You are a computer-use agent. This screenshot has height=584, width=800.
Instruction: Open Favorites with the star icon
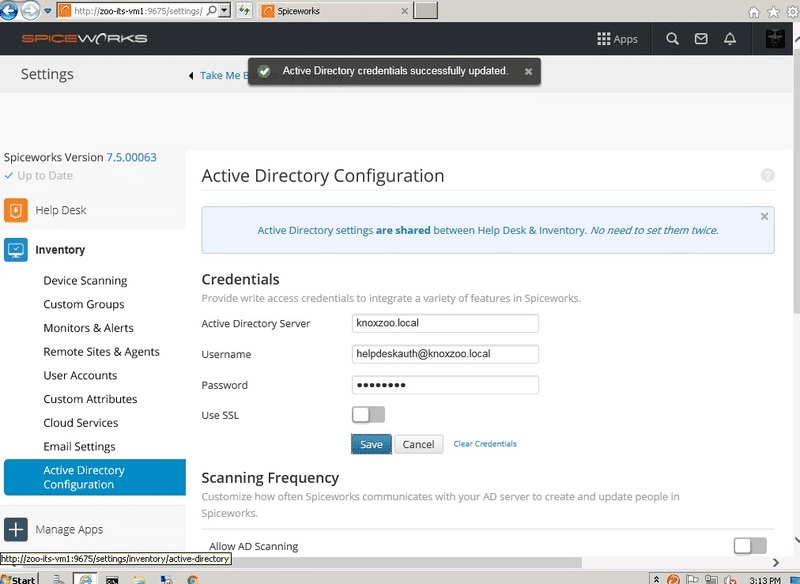773,12
